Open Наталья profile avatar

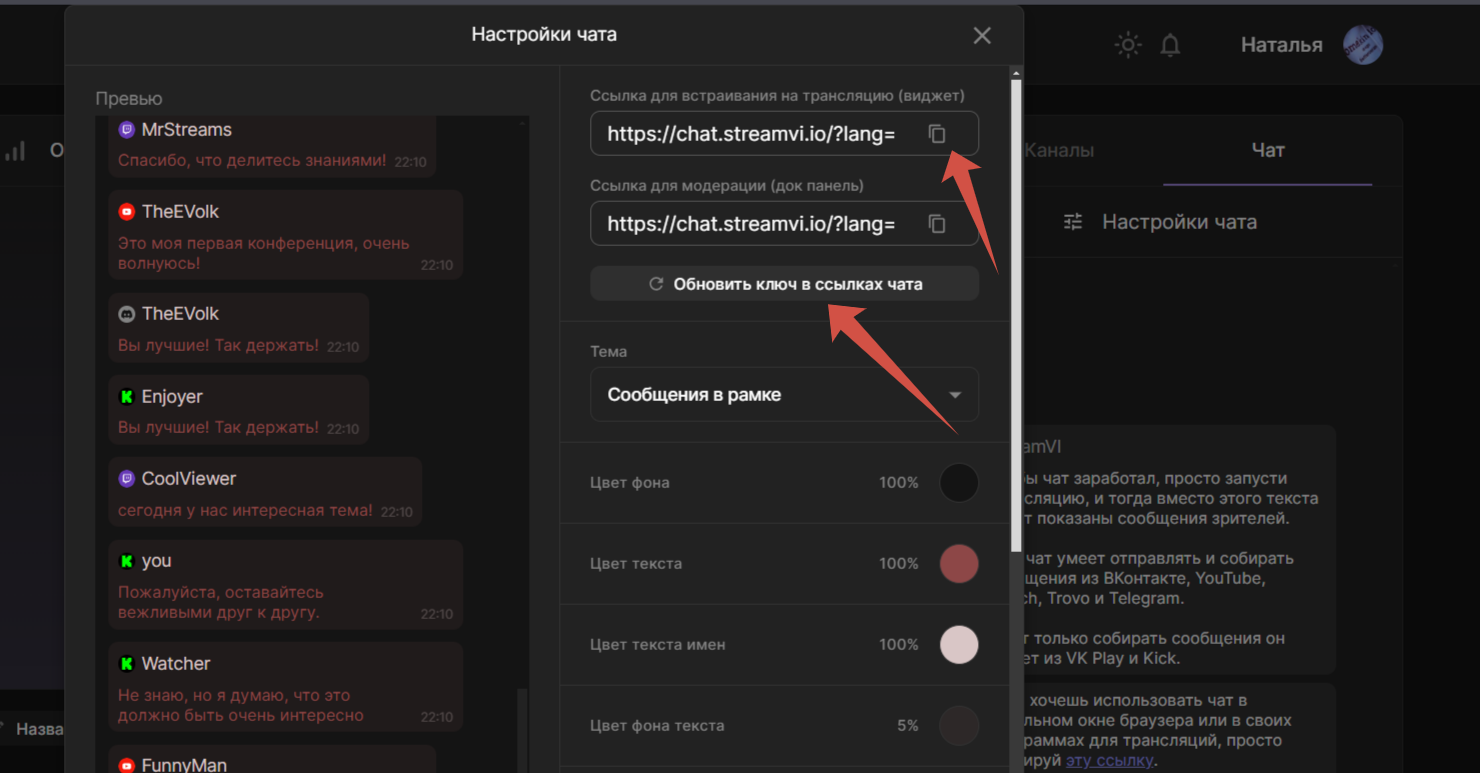click(1363, 45)
